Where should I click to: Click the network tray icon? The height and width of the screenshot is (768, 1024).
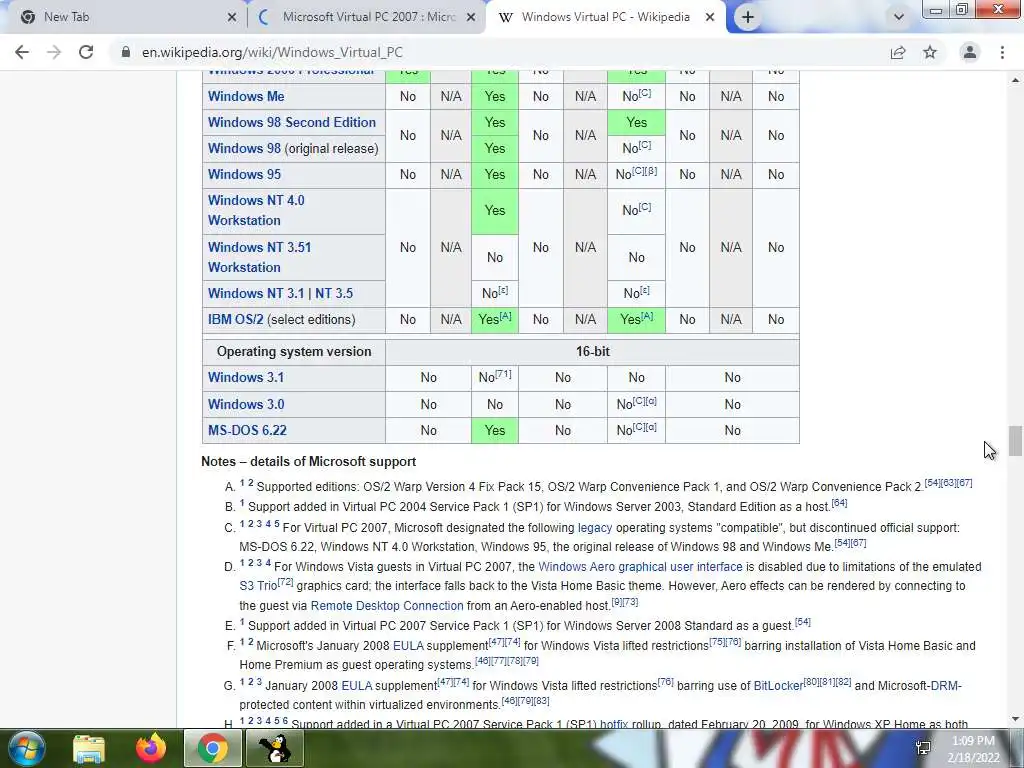coord(923,748)
